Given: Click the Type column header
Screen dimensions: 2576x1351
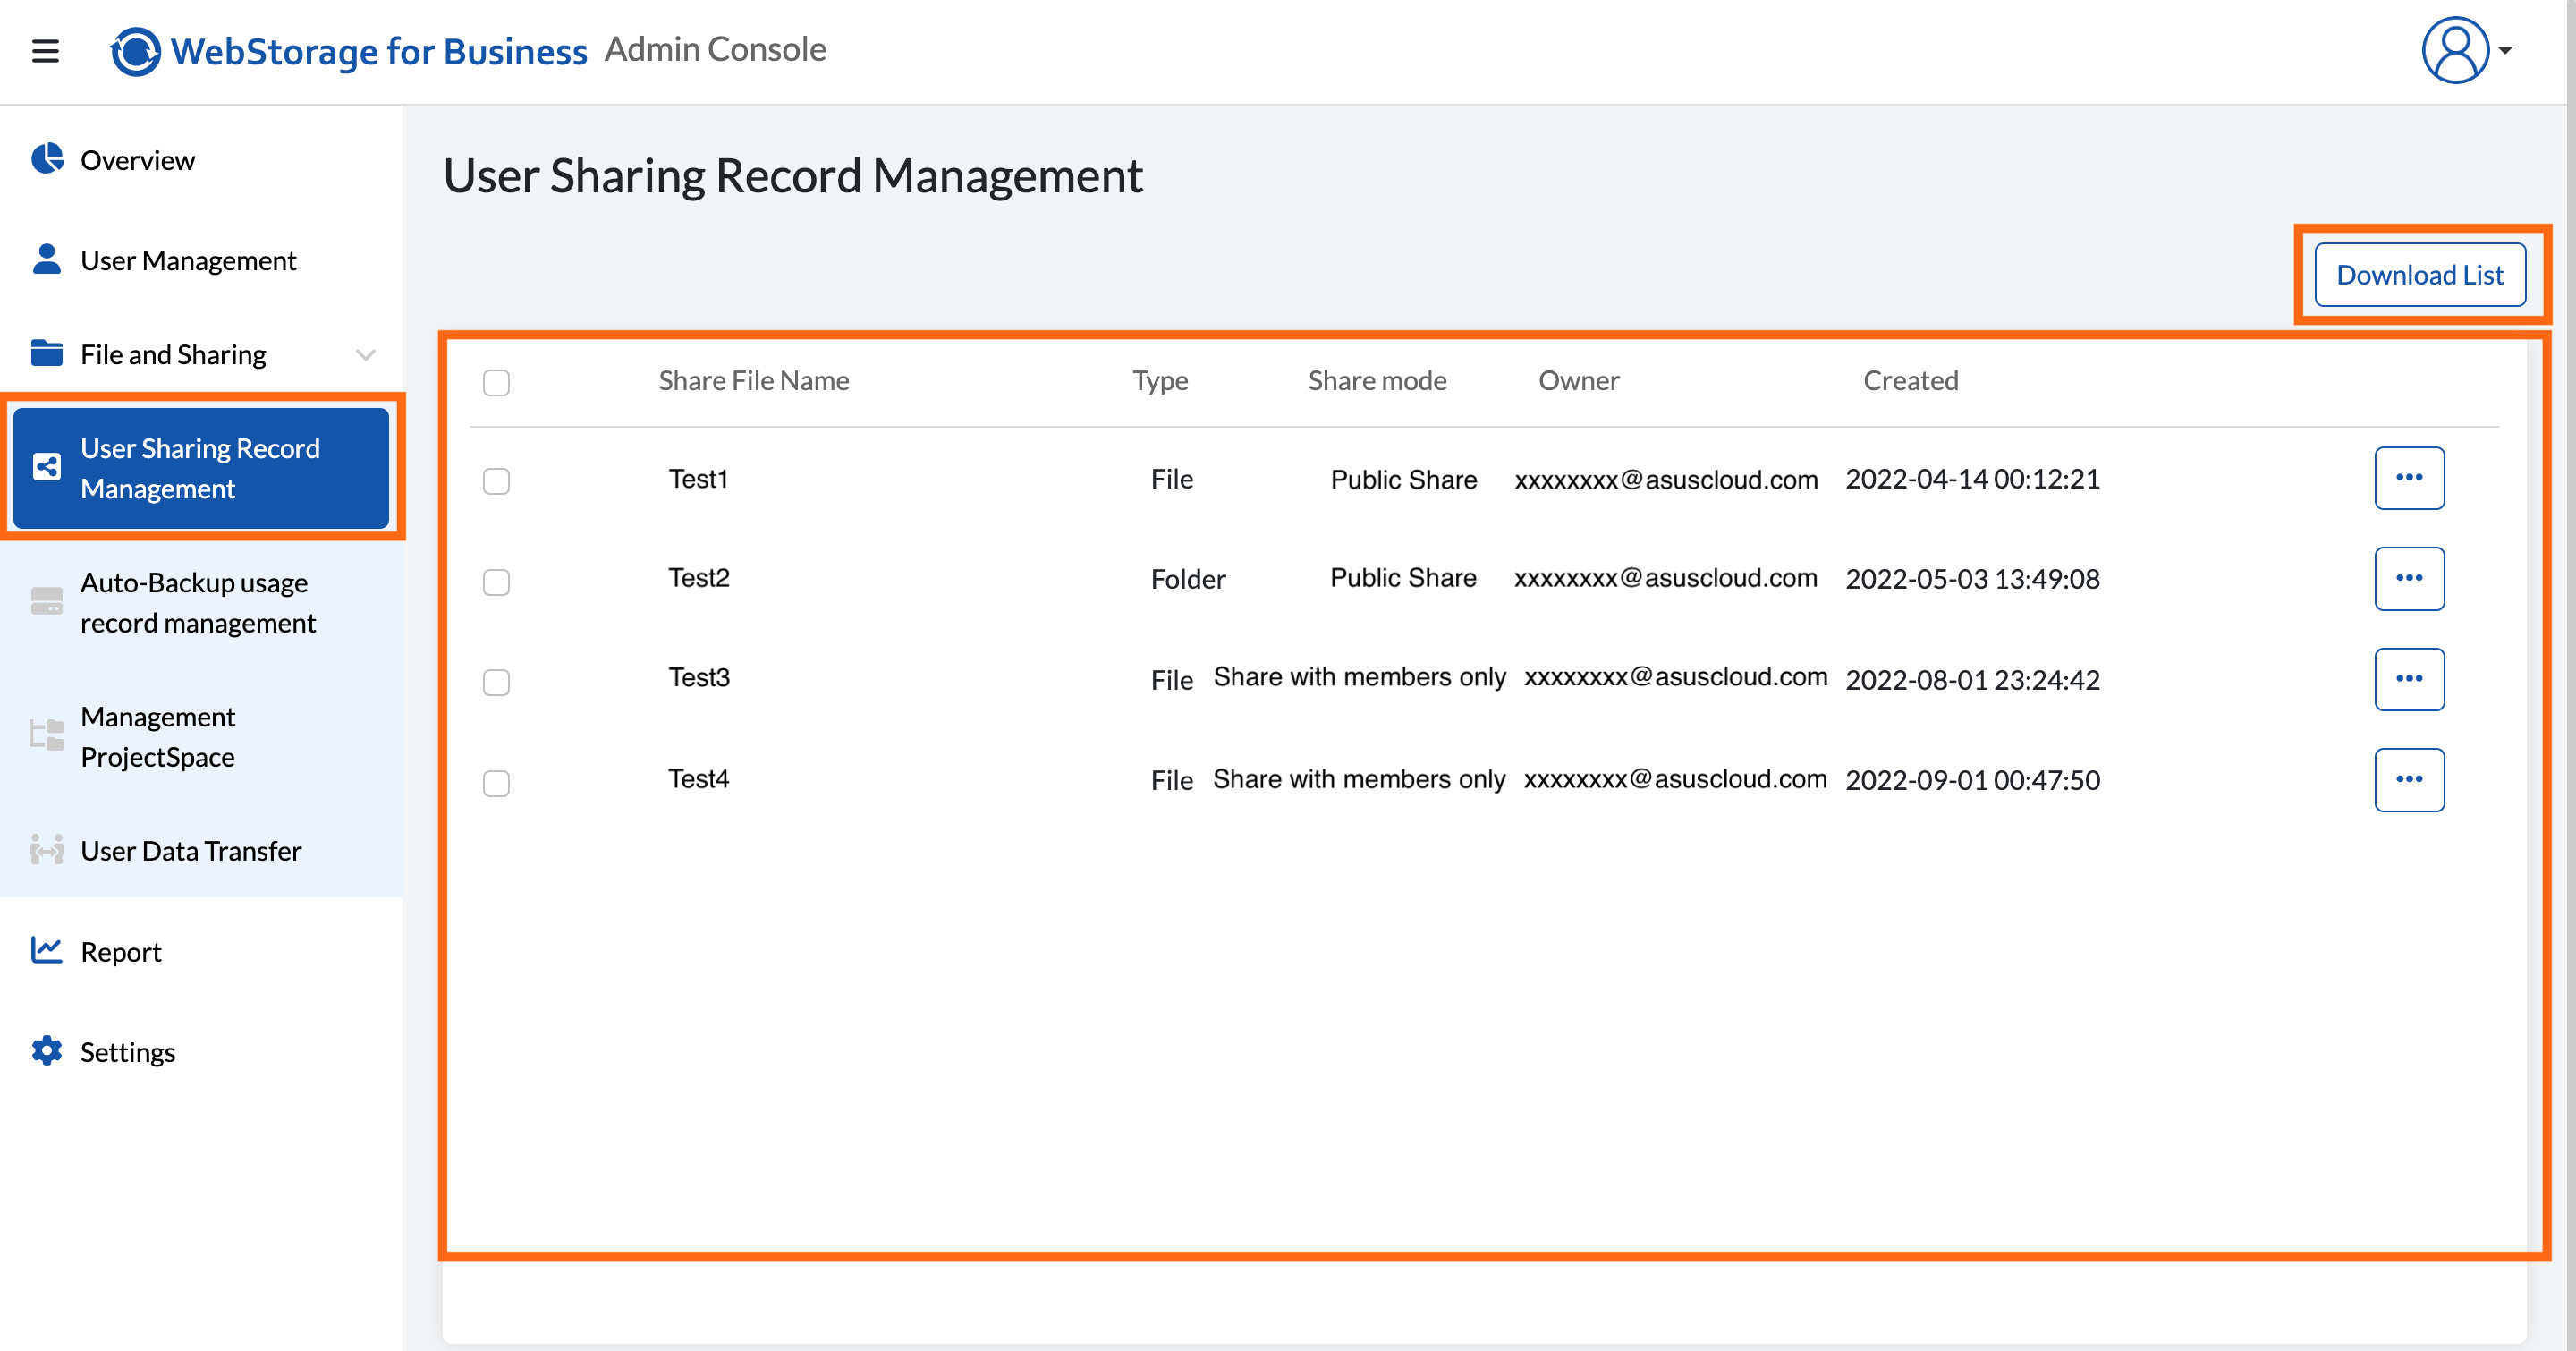Looking at the screenshot, I should [1160, 380].
